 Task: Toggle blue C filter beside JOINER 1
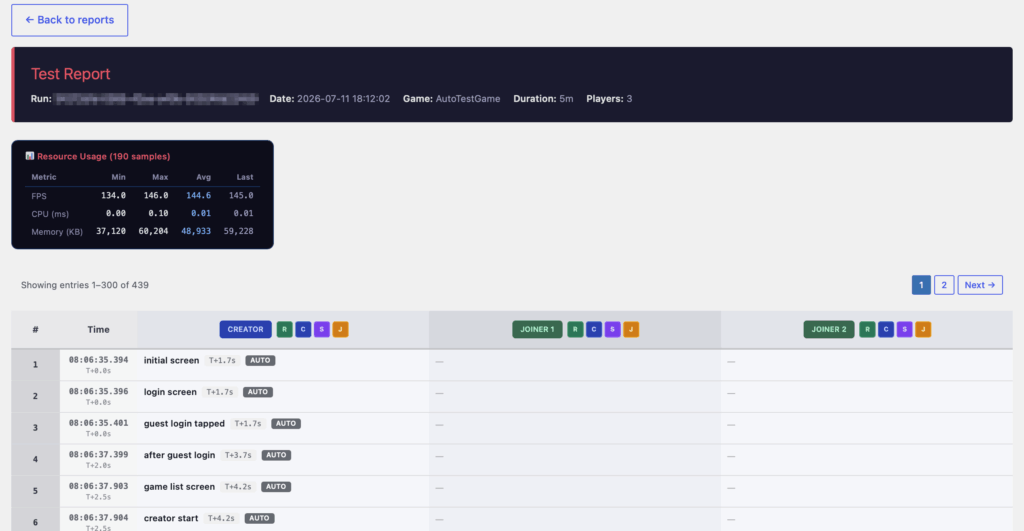tap(594, 329)
